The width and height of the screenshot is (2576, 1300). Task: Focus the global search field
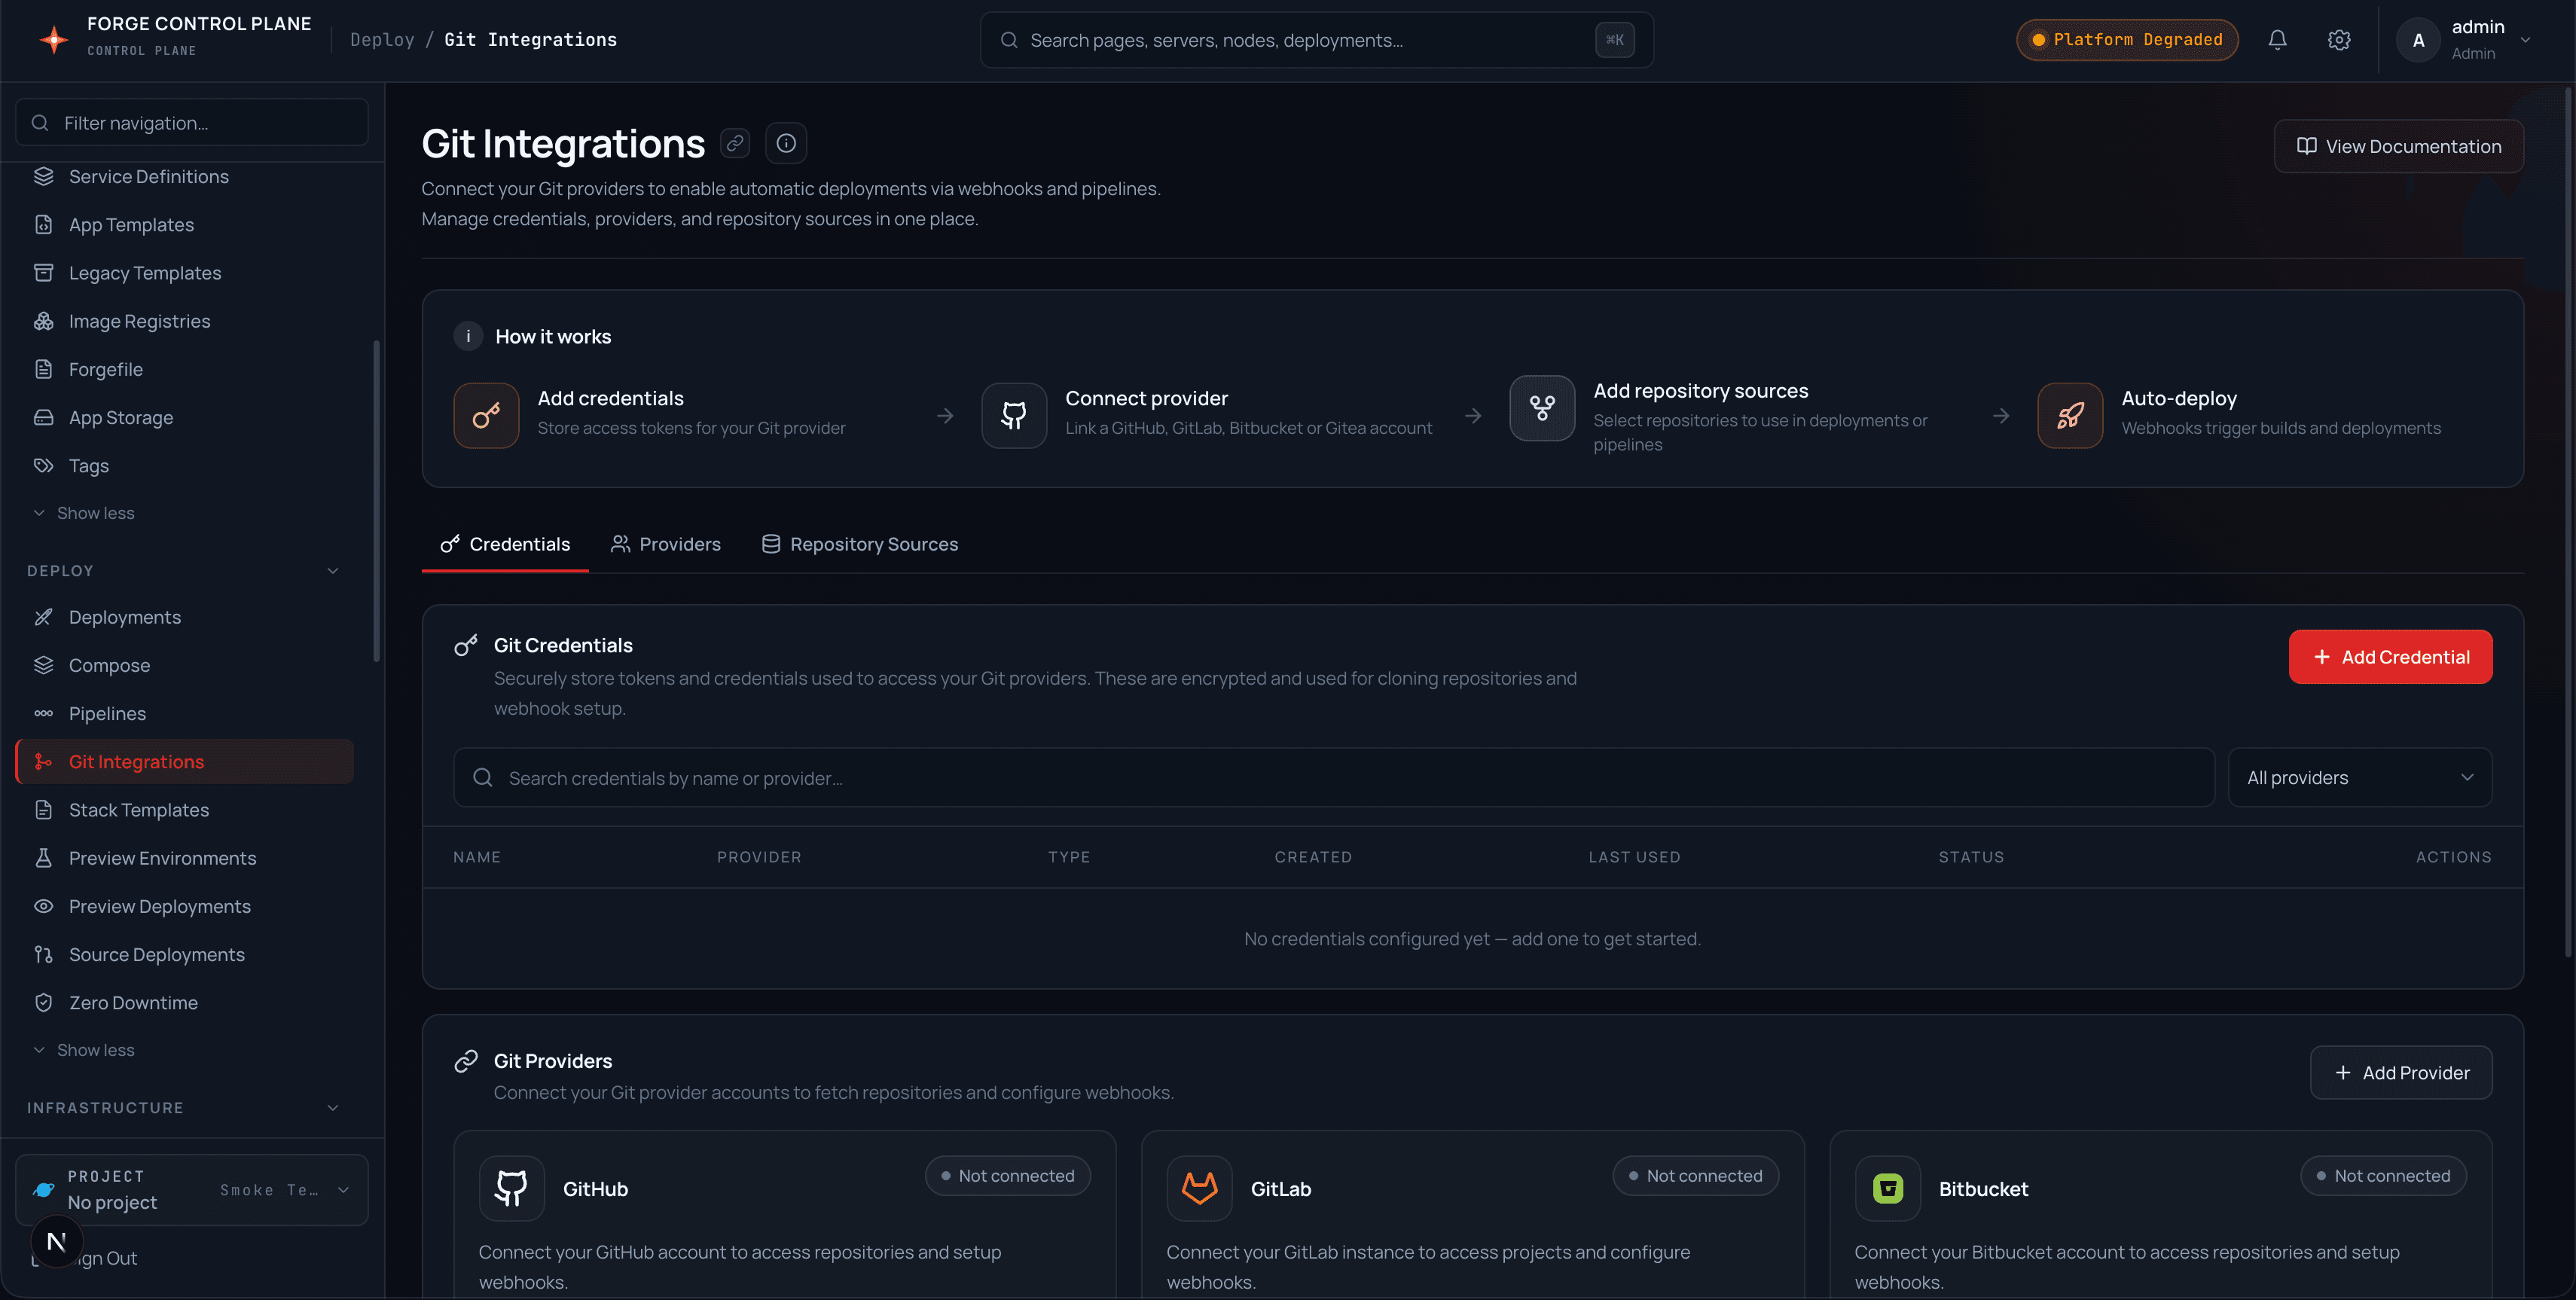[1316, 40]
